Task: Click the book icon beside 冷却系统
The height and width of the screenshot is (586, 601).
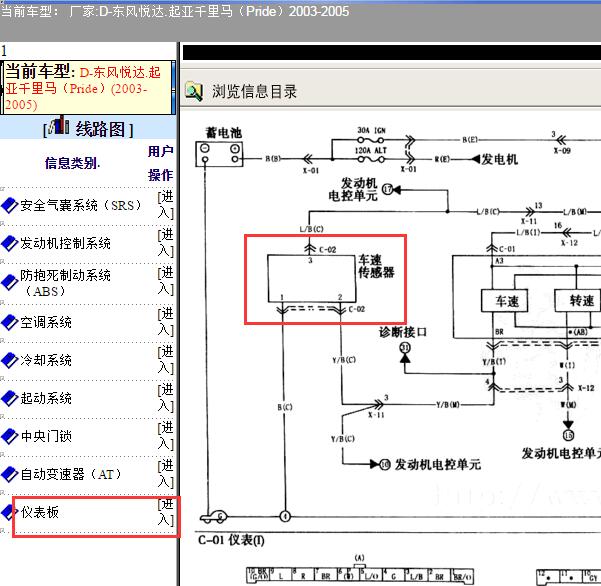Action: click(10, 360)
